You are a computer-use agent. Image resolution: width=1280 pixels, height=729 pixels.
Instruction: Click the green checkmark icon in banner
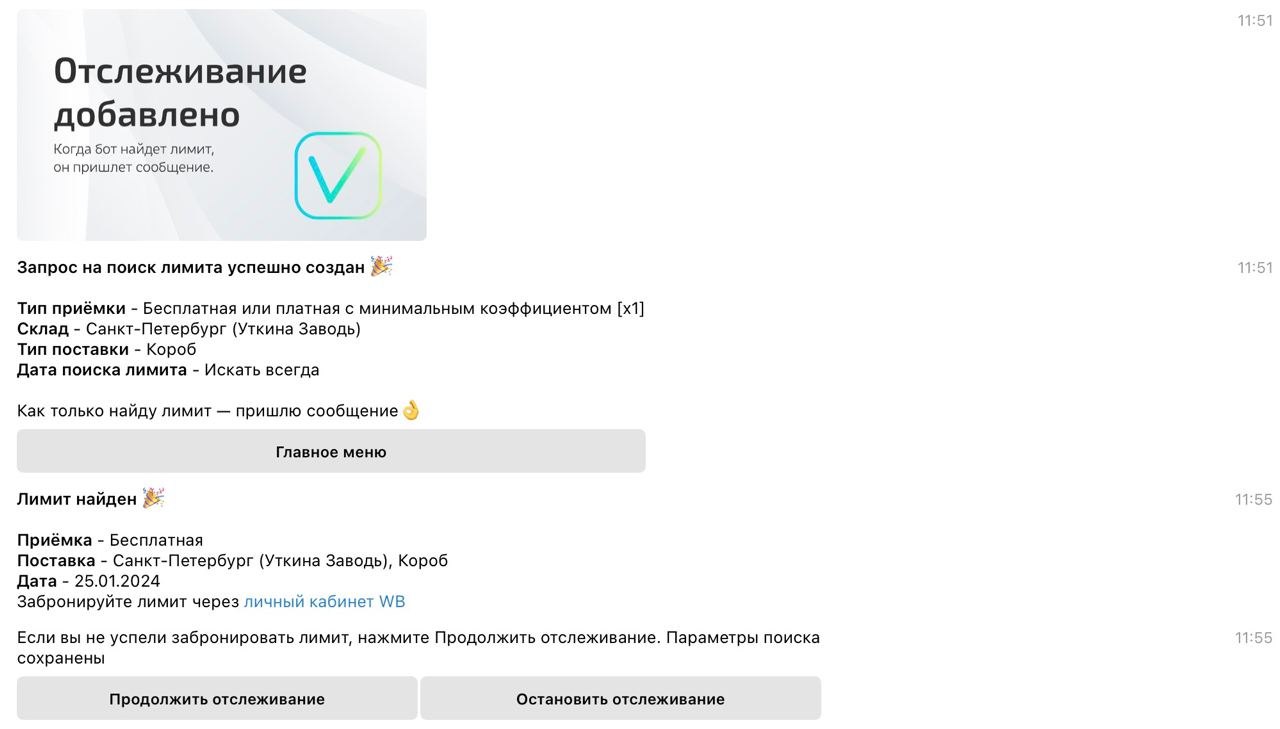[x=338, y=176]
